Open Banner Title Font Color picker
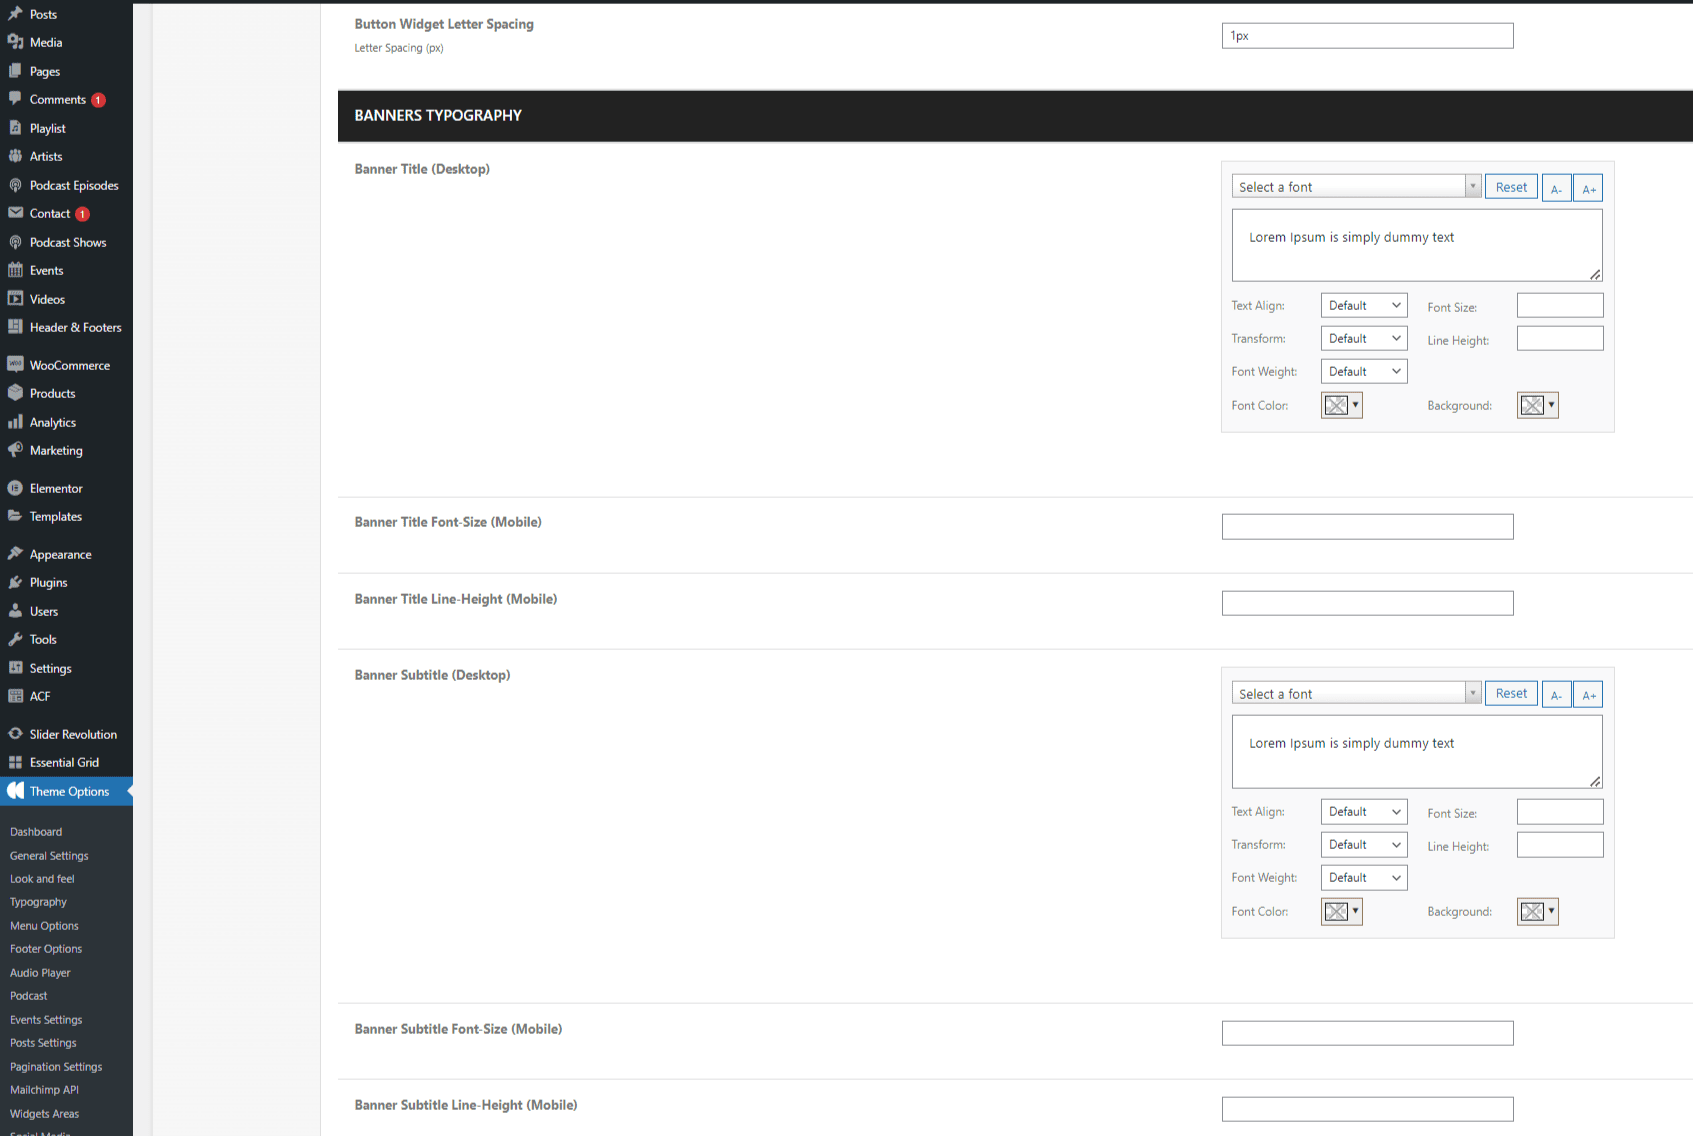The height and width of the screenshot is (1136, 1693). pyautogui.click(x=1341, y=405)
